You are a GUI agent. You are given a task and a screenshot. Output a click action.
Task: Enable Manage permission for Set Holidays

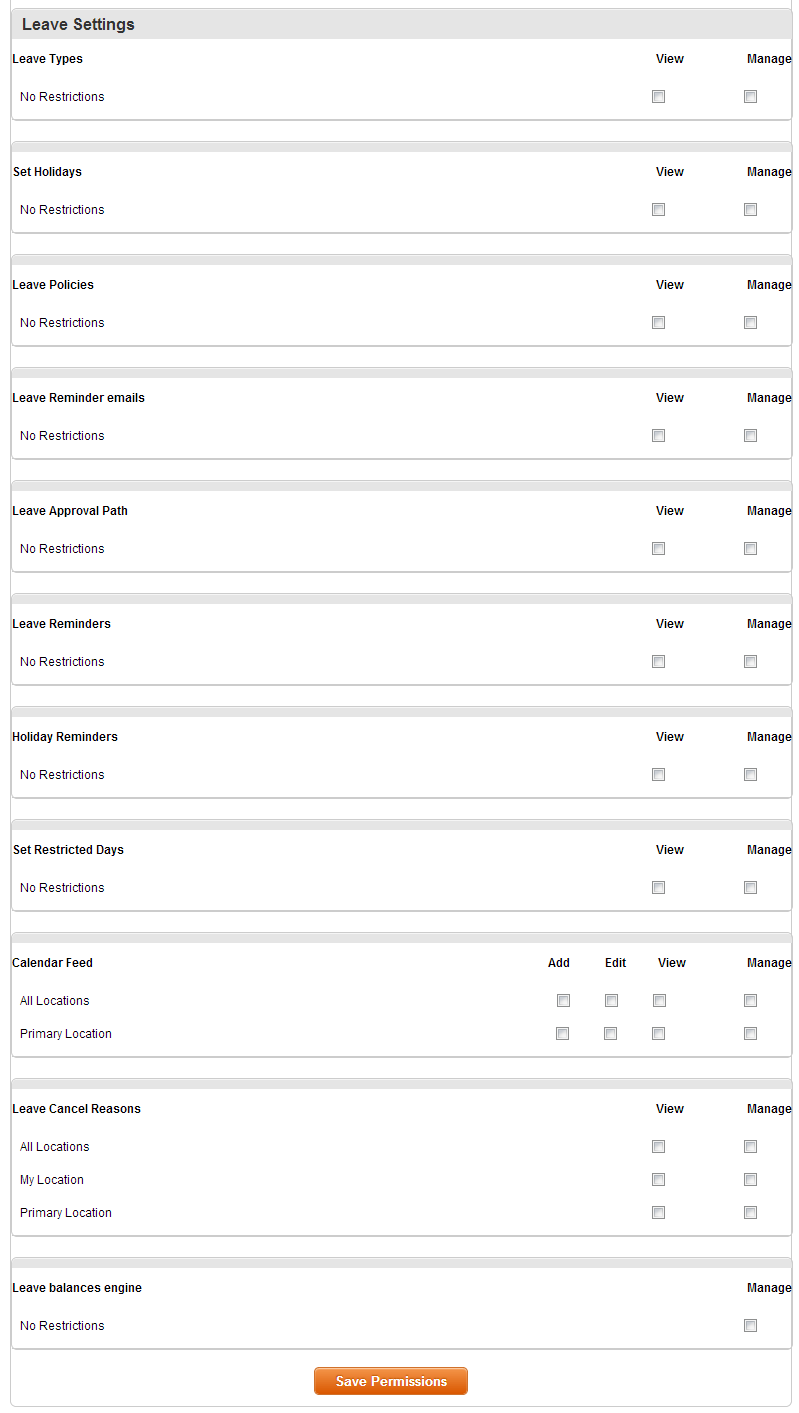tap(750, 210)
